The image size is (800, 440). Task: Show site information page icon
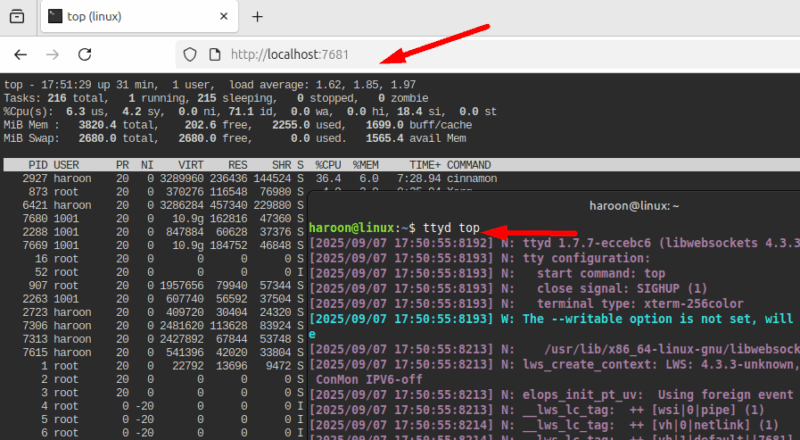coord(215,55)
